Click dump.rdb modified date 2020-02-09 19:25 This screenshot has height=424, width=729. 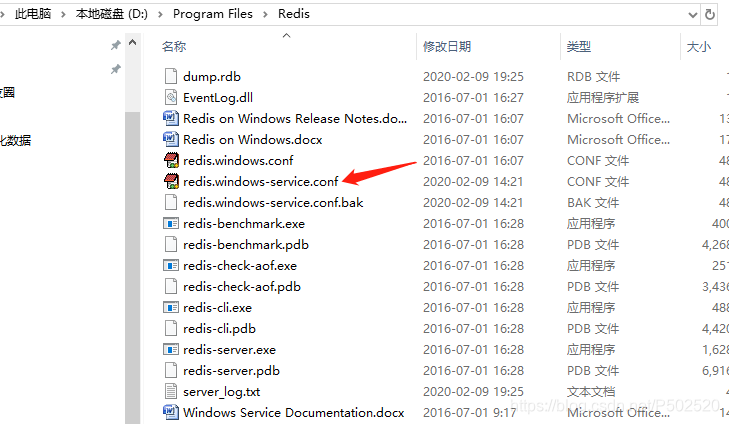473,76
